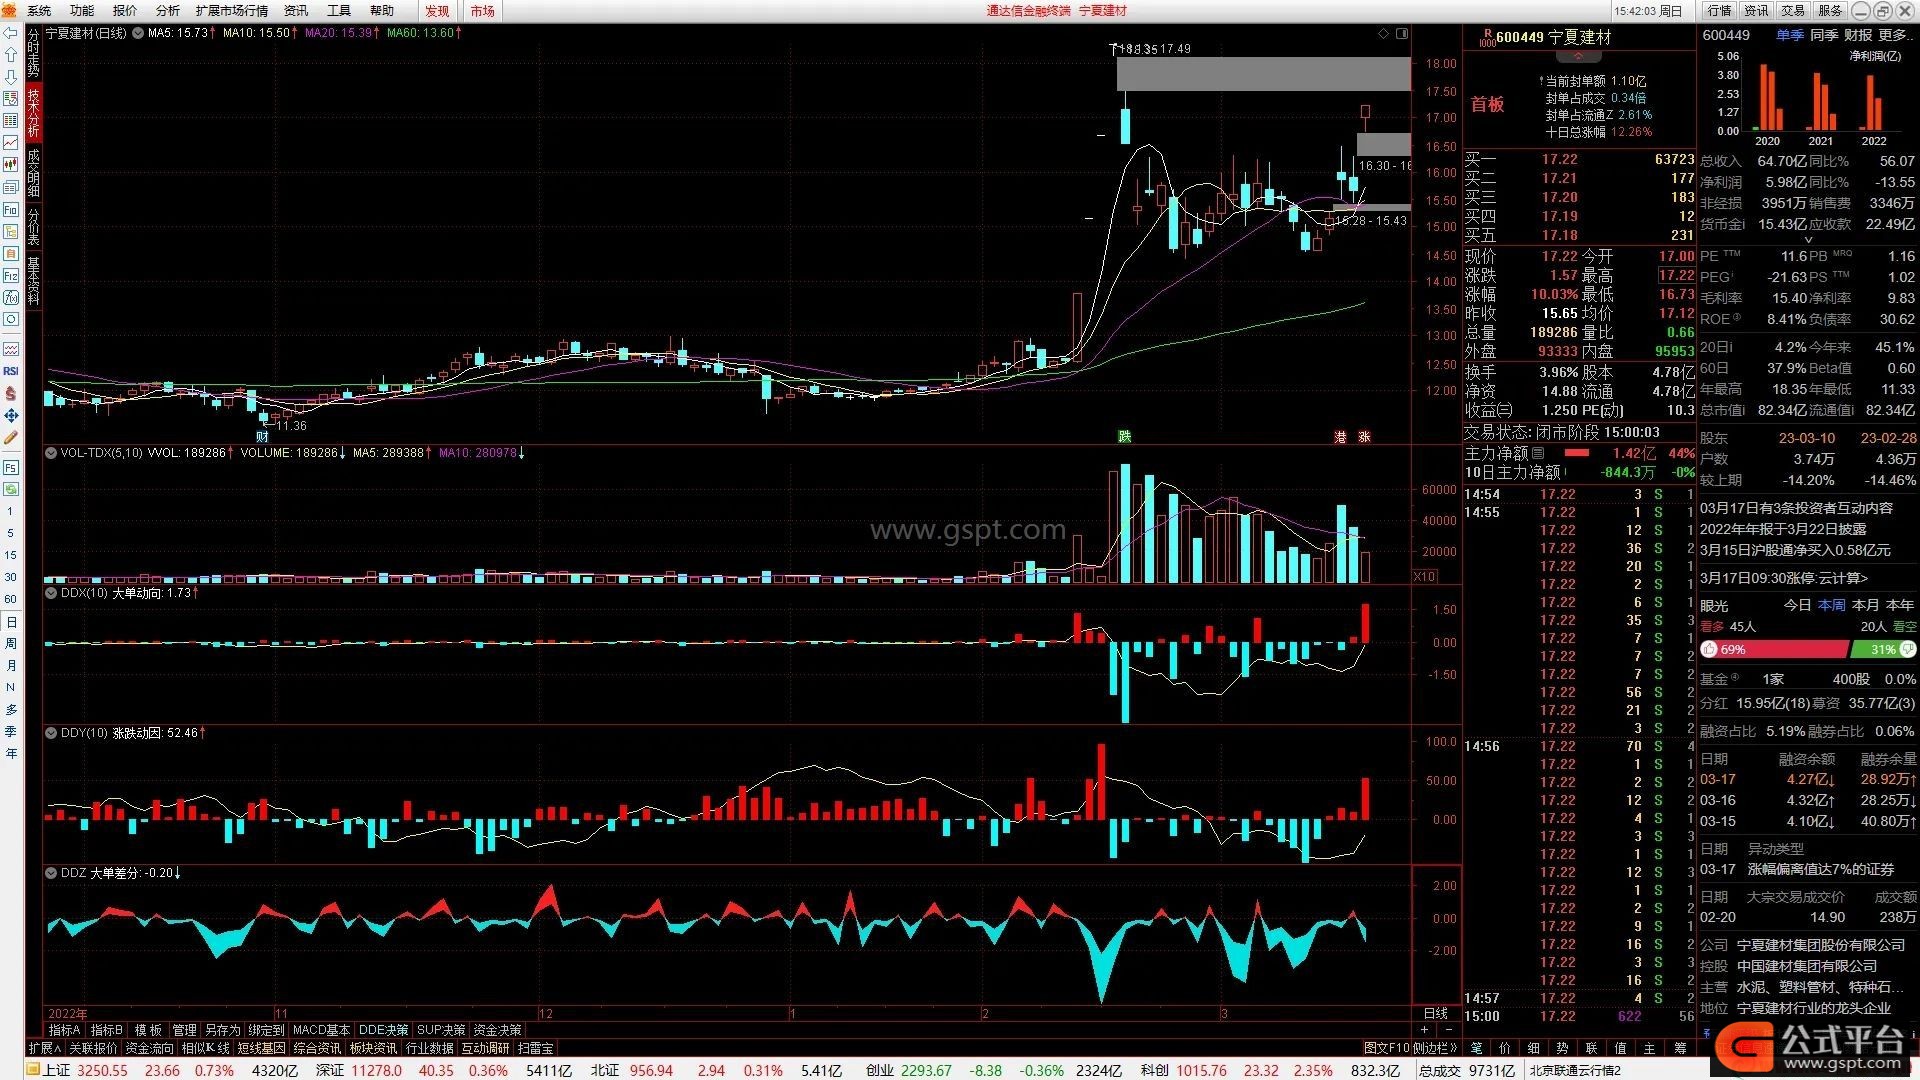Switch to the 成交明细 vertical tab
The width and height of the screenshot is (1920, 1080).
(x=34, y=174)
